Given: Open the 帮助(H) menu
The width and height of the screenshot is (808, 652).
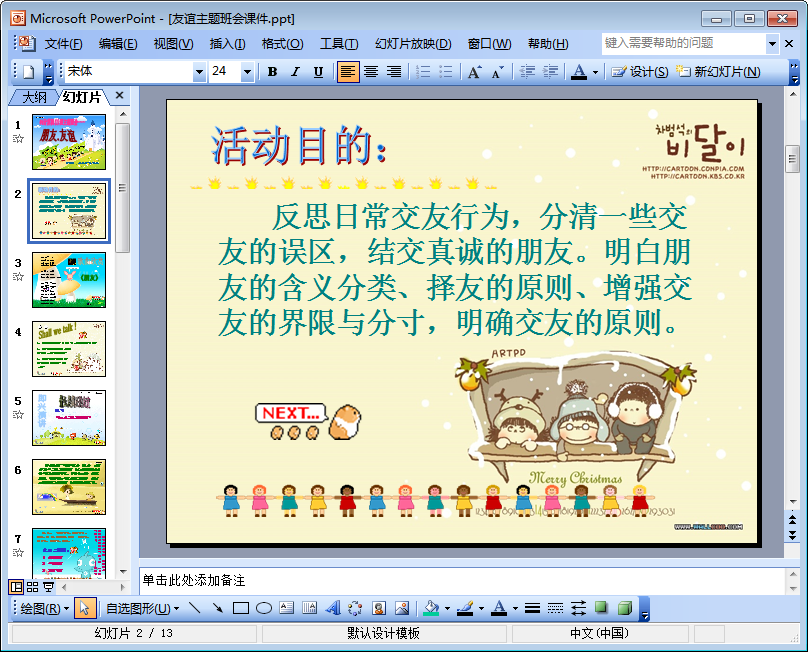Looking at the screenshot, I should (x=548, y=44).
